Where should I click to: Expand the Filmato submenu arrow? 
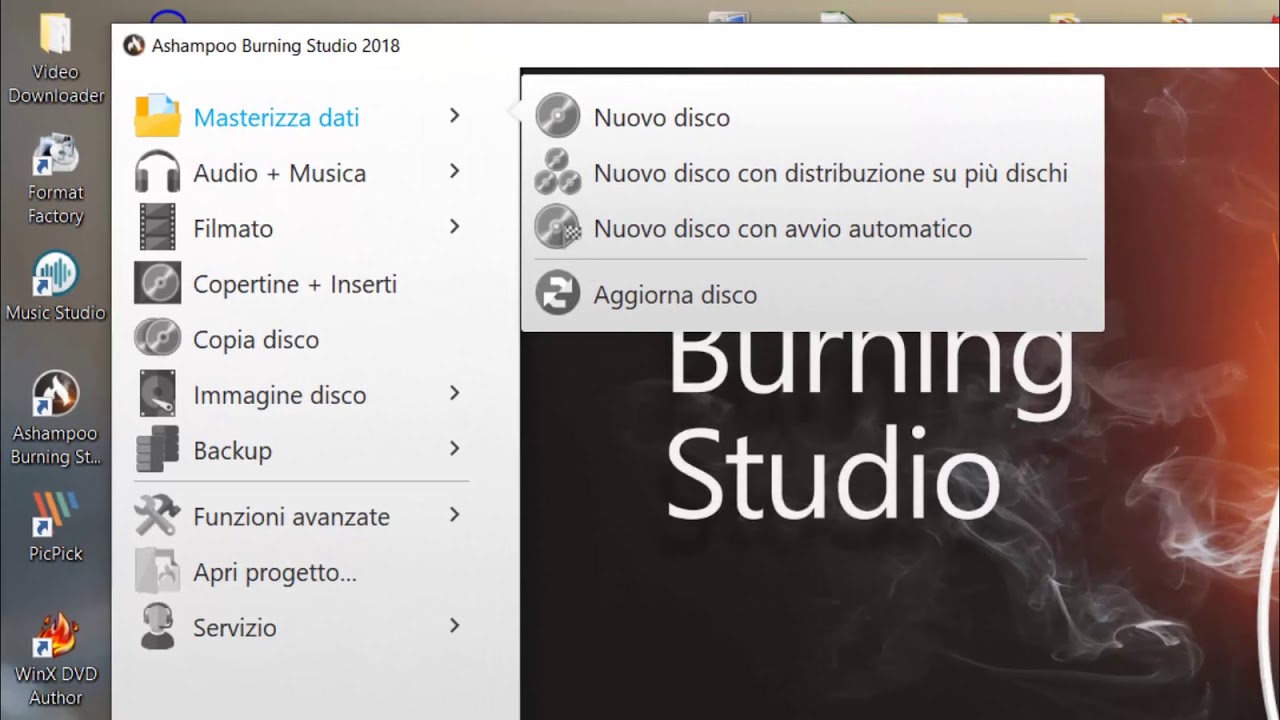(x=454, y=227)
